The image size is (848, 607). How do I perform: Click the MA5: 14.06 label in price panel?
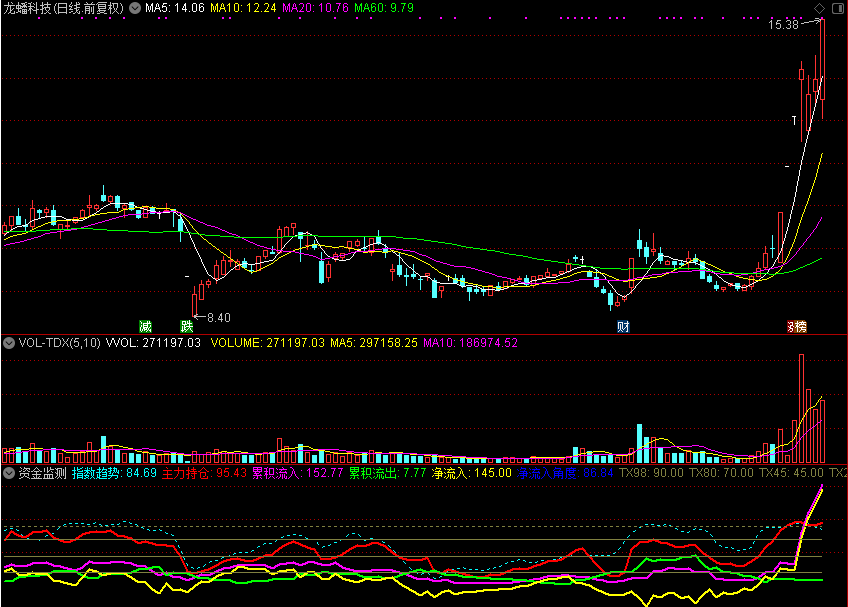(175, 8)
